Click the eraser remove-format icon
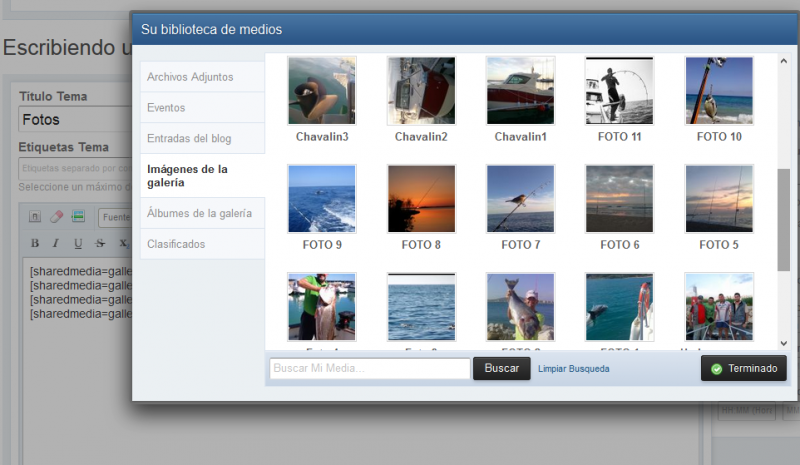800x465 pixels. (x=56, y=216)
